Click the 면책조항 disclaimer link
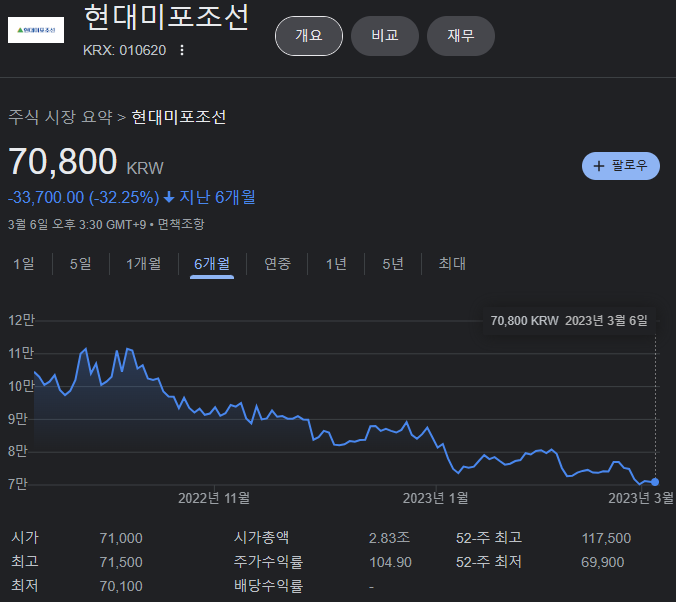676x602 pixels. click(181, 224)
